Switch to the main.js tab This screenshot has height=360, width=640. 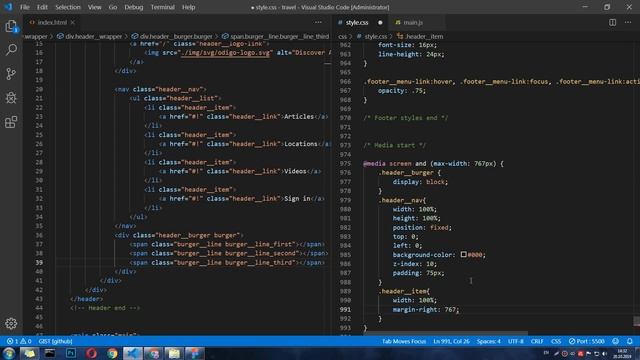pos(413,22)
